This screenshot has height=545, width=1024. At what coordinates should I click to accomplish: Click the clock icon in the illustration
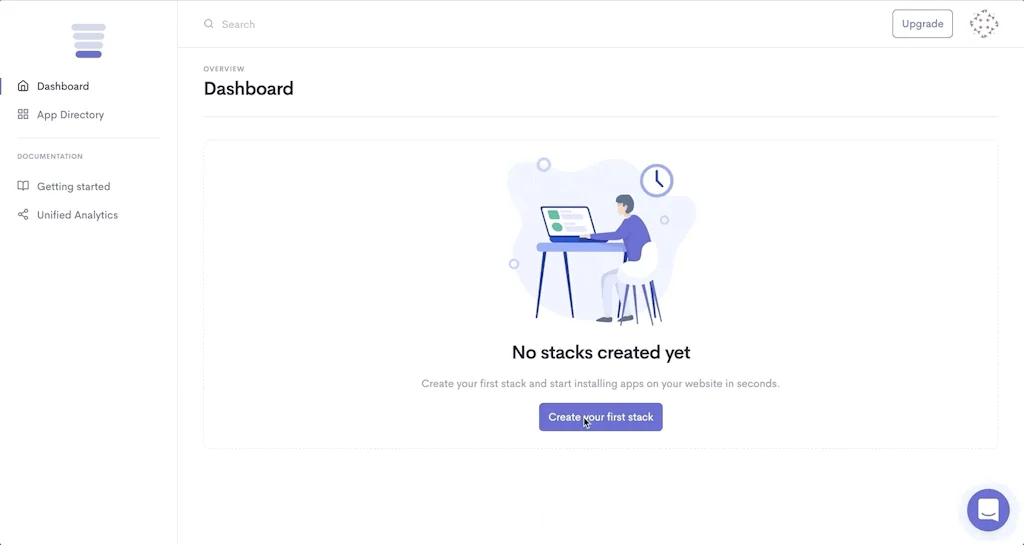[x=657, y=180]
